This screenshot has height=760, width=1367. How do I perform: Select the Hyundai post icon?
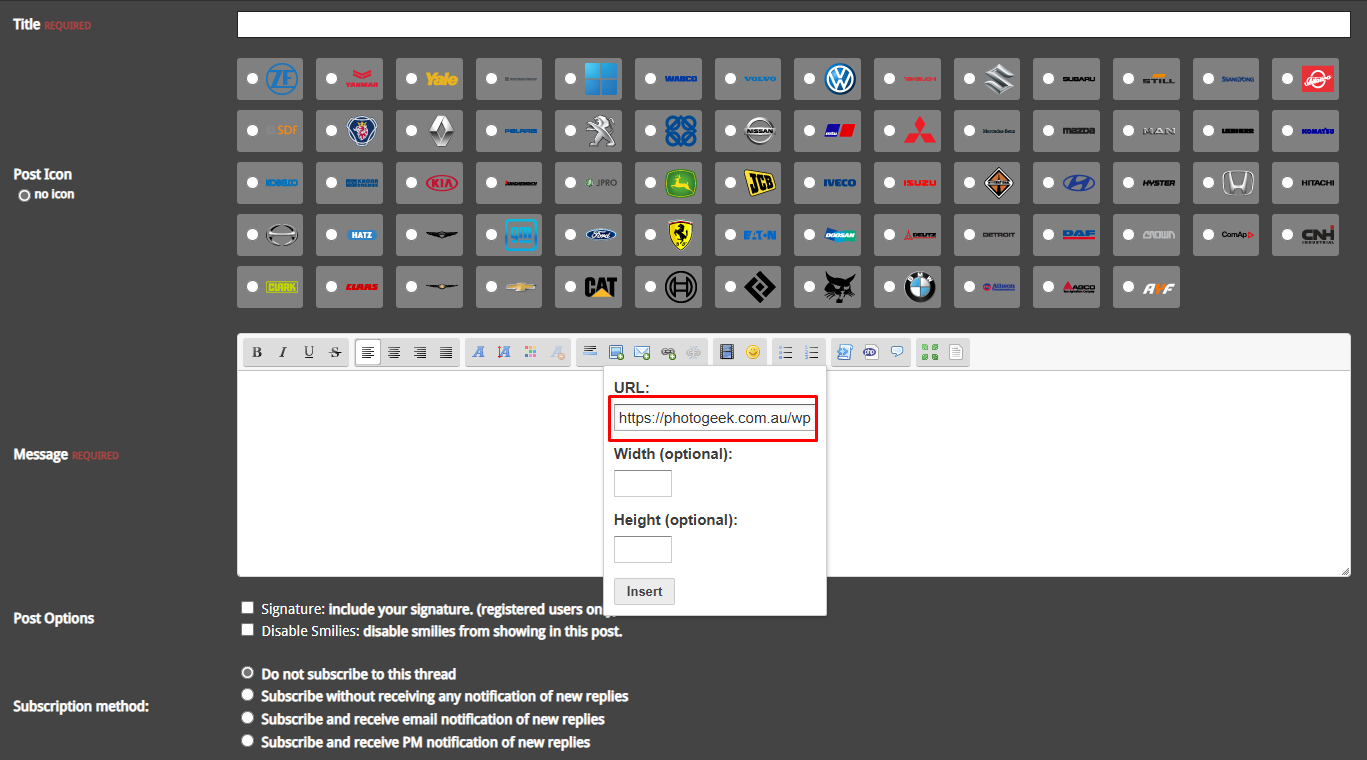click(x=1049, y=183)
